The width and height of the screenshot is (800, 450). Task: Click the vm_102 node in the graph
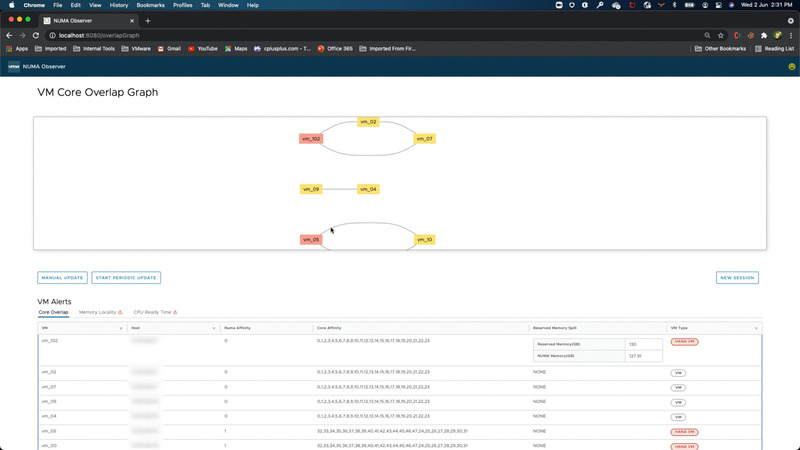tap(311, 139)
